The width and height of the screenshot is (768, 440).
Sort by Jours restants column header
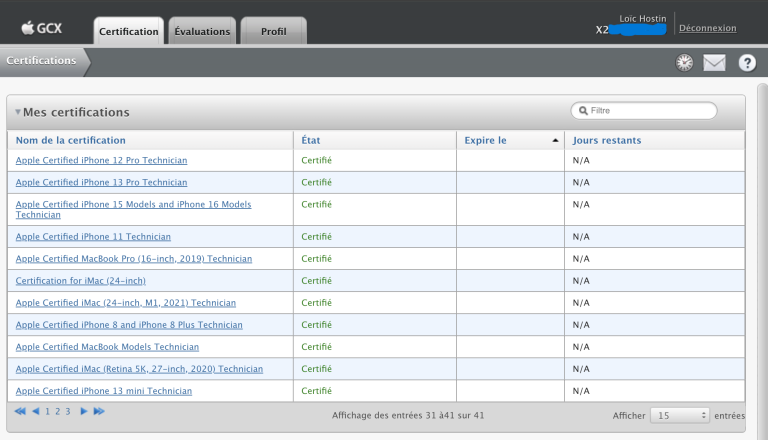click(x=607, y=140)
